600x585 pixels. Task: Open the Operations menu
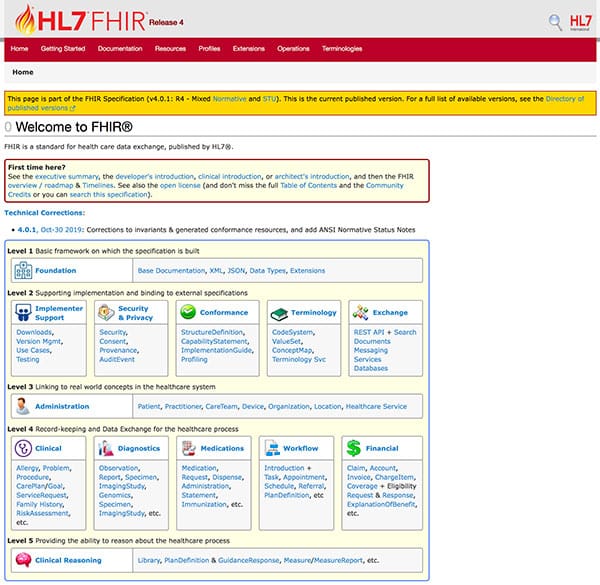[x=293, y=49]
